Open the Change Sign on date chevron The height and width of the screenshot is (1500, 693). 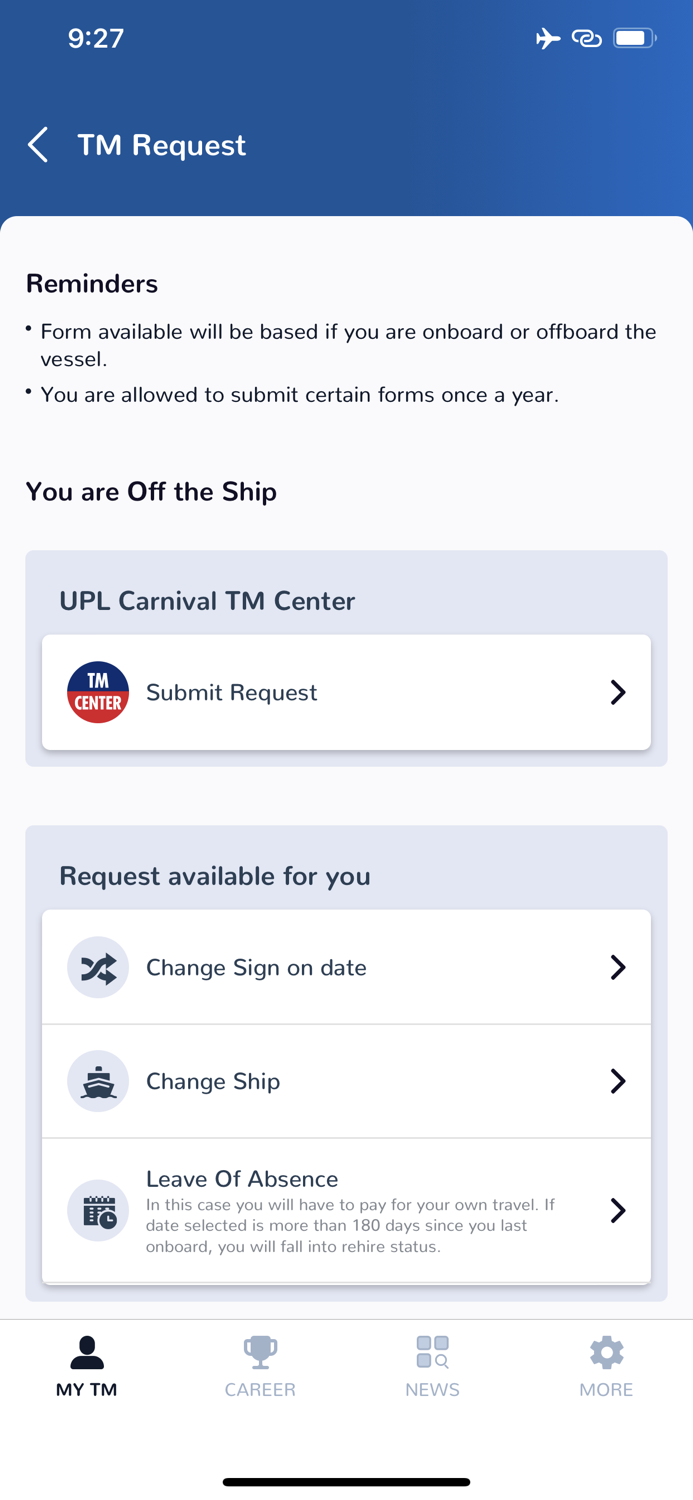tap(619, 967)
